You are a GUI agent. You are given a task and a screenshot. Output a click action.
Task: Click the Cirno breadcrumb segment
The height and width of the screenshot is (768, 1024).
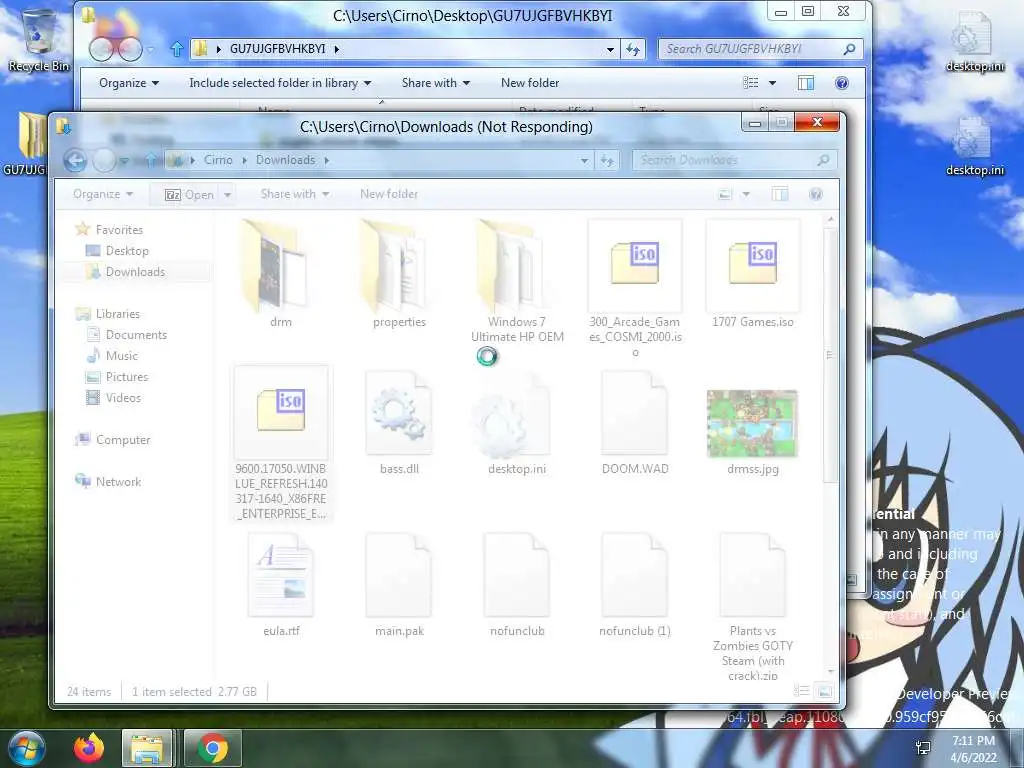[218, 160]
